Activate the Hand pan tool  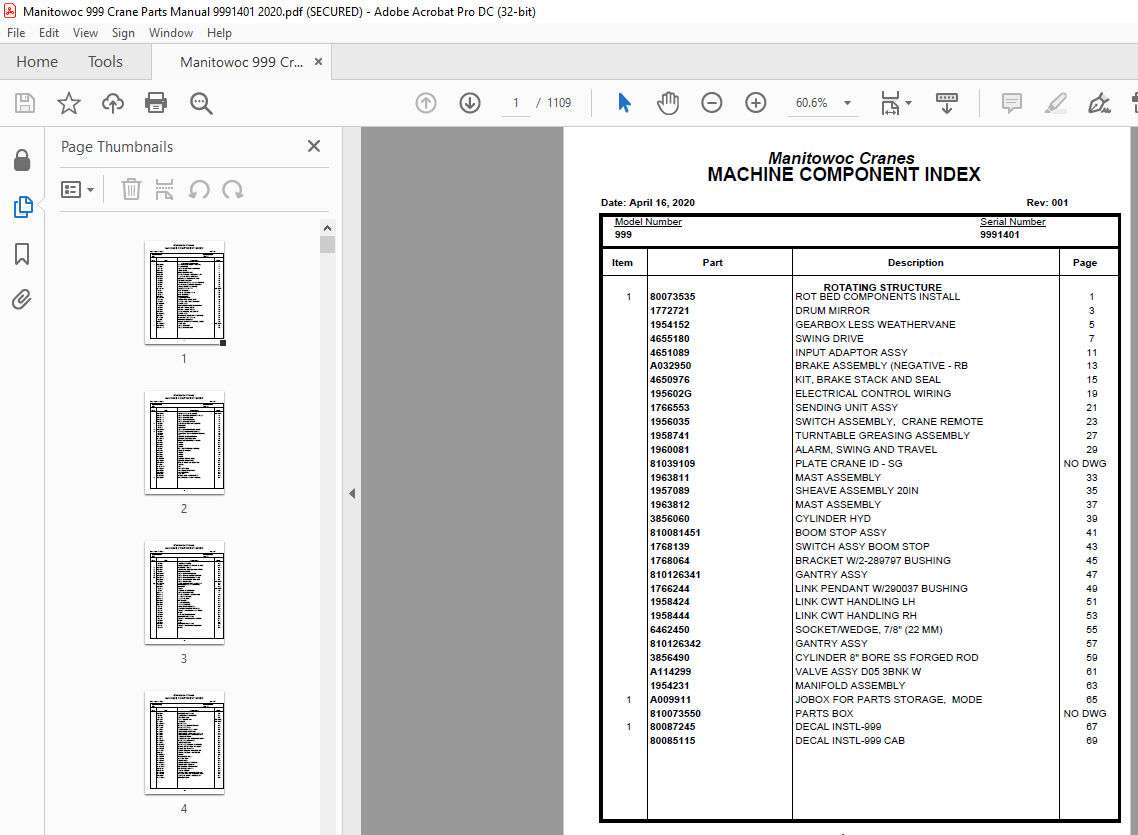coord(668,103)
